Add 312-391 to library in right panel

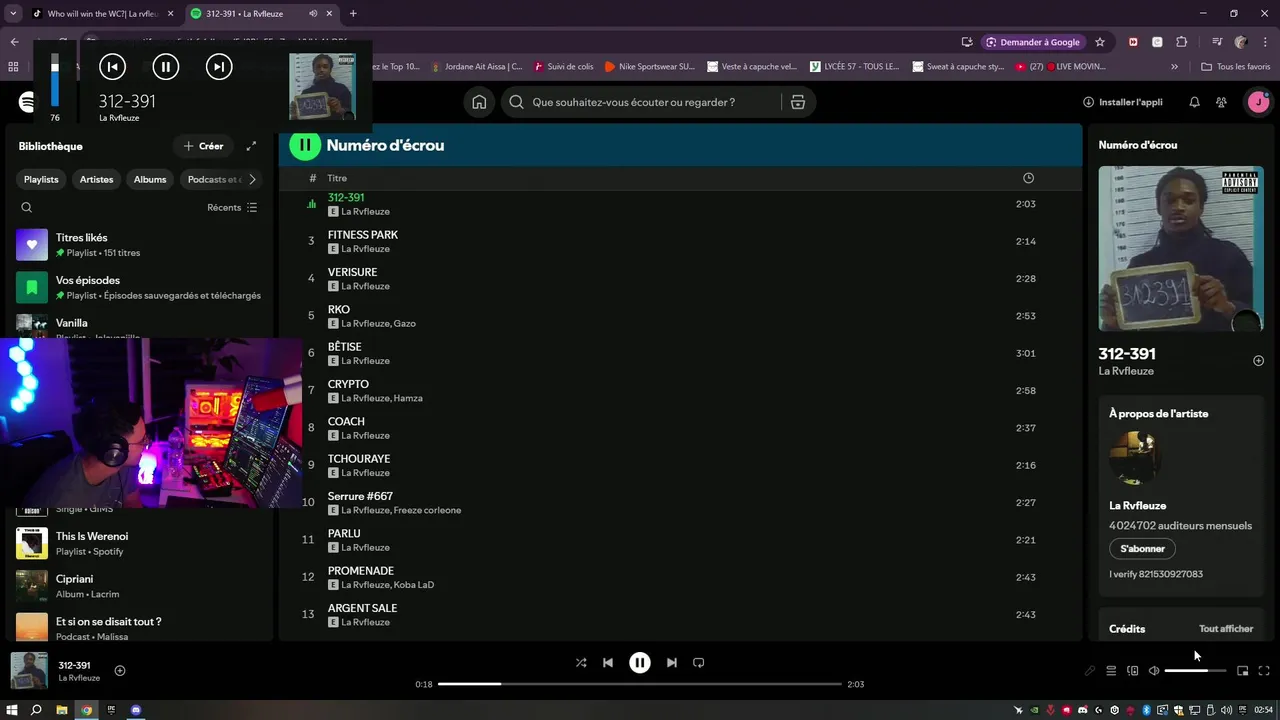click(1258, 360)
